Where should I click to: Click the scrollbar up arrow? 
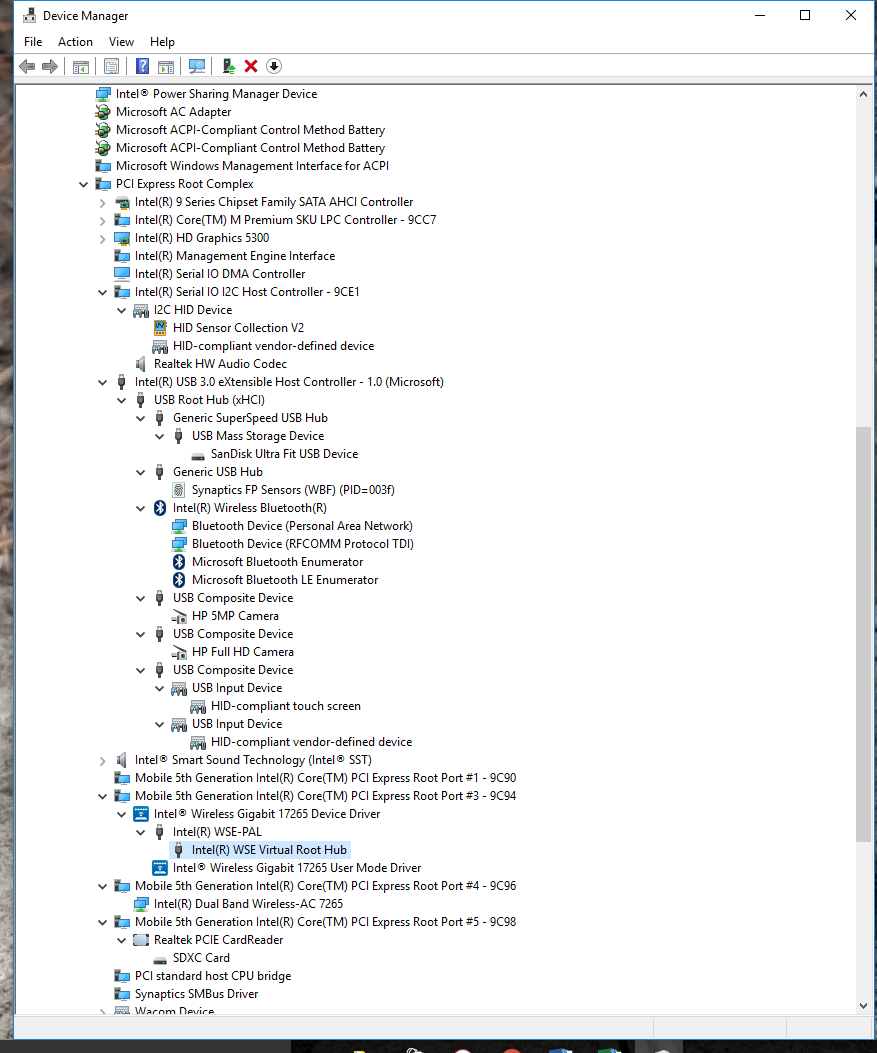coord(863,95)
